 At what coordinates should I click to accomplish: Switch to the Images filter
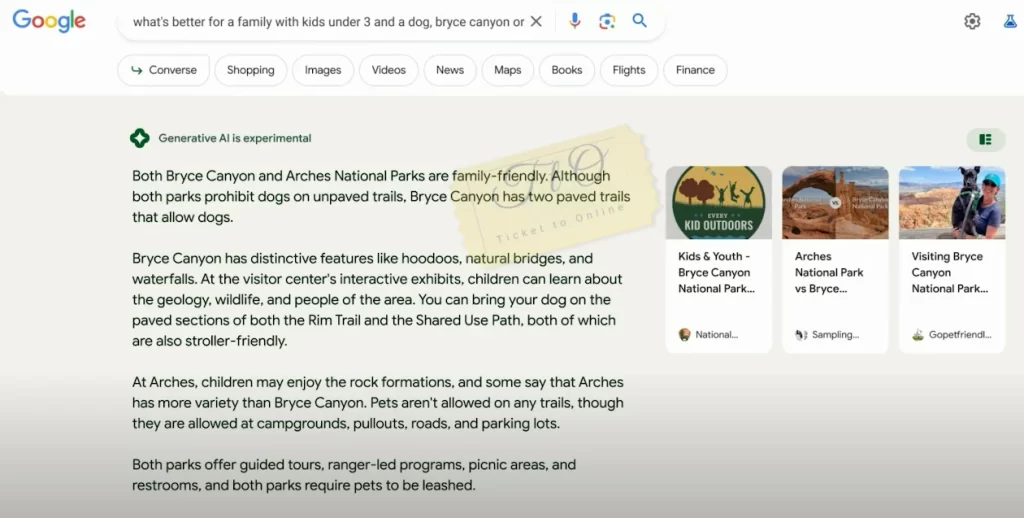[323, 70]
